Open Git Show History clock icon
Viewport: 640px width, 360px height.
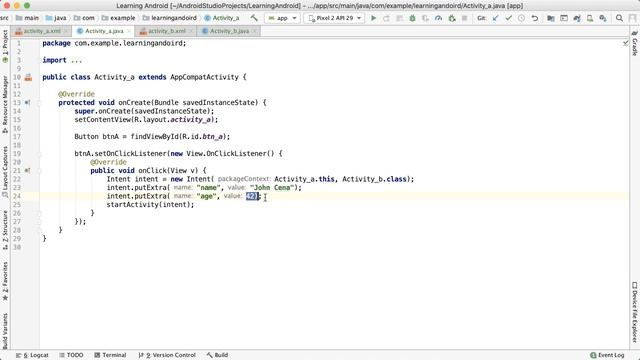click(x=521, y=18)
